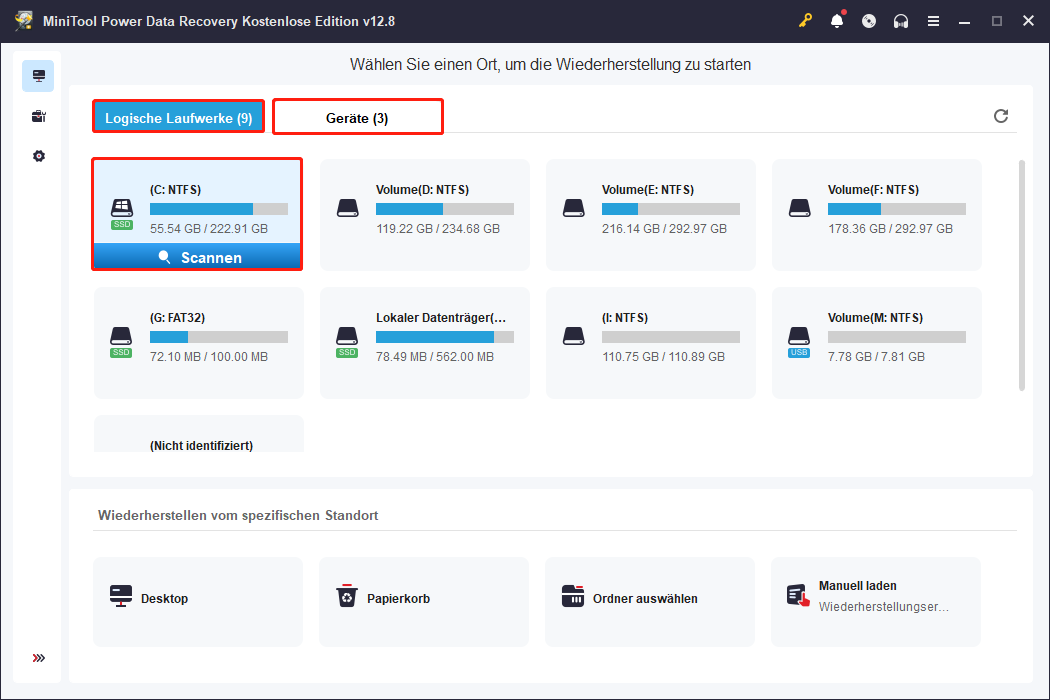This screenshot has height=700, width=1050.
Task: Click Scannen on drive C
Action: click(x=197, y=257)
